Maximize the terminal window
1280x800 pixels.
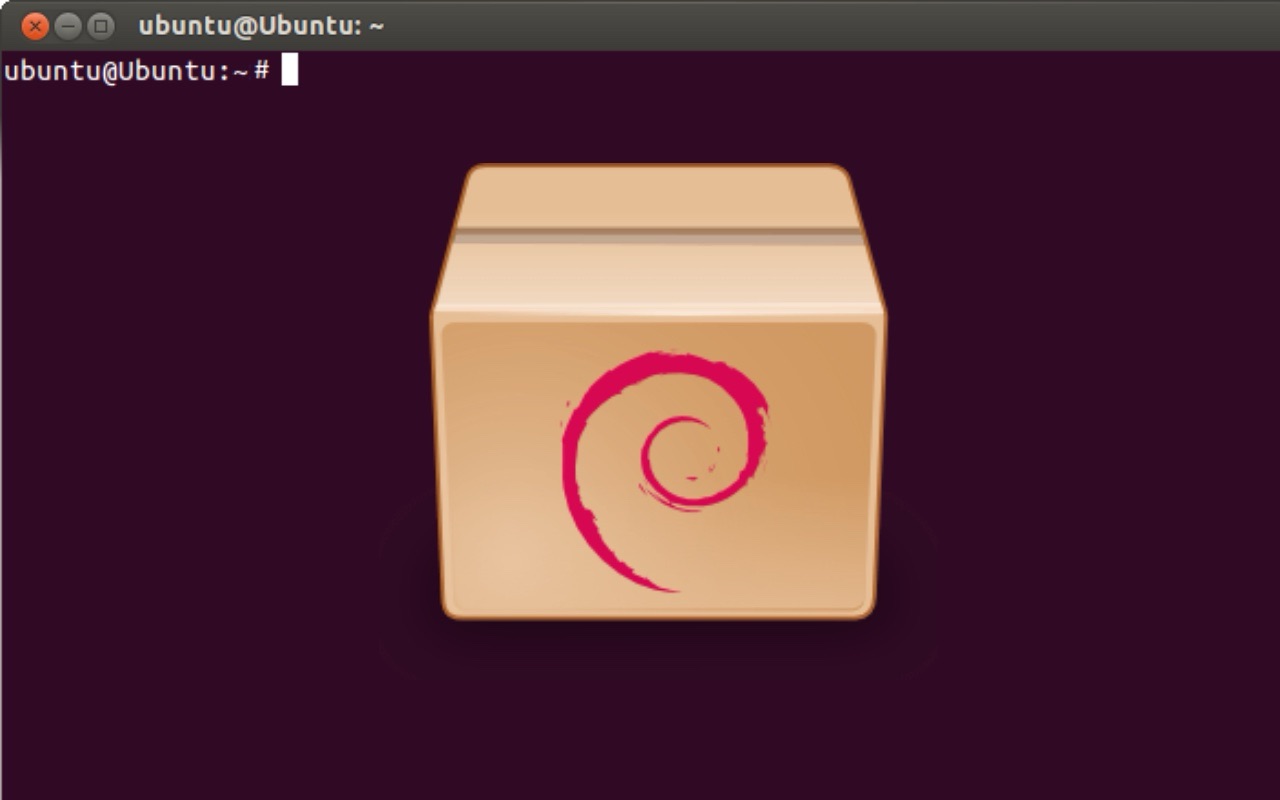(x=100, y=27)
